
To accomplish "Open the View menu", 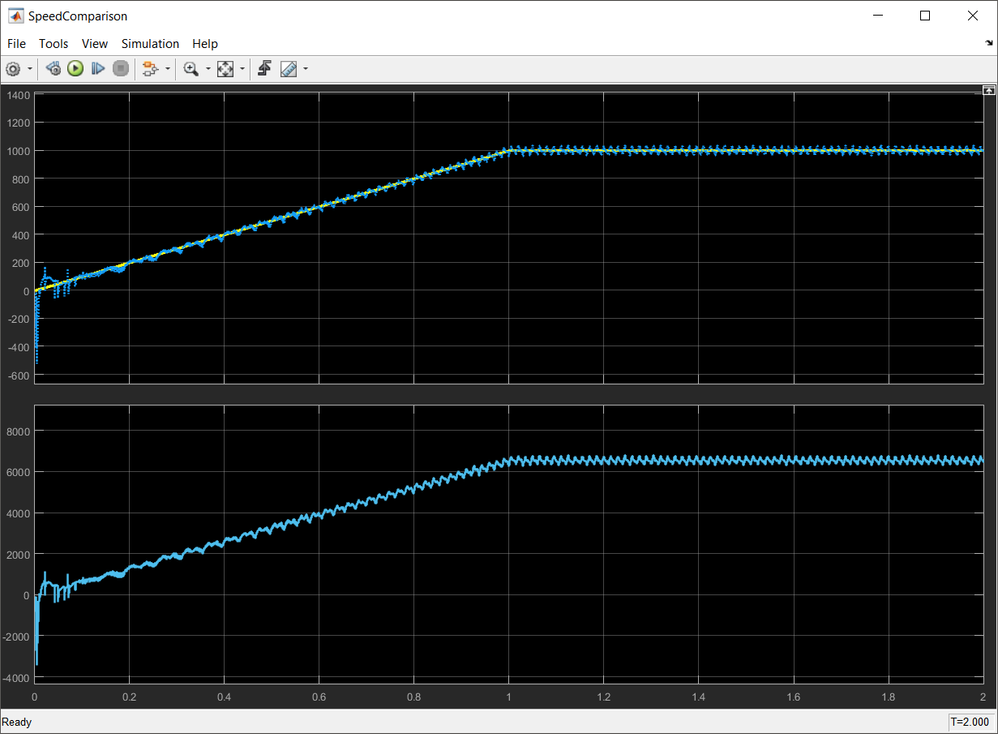I will [x=94, y=43].
